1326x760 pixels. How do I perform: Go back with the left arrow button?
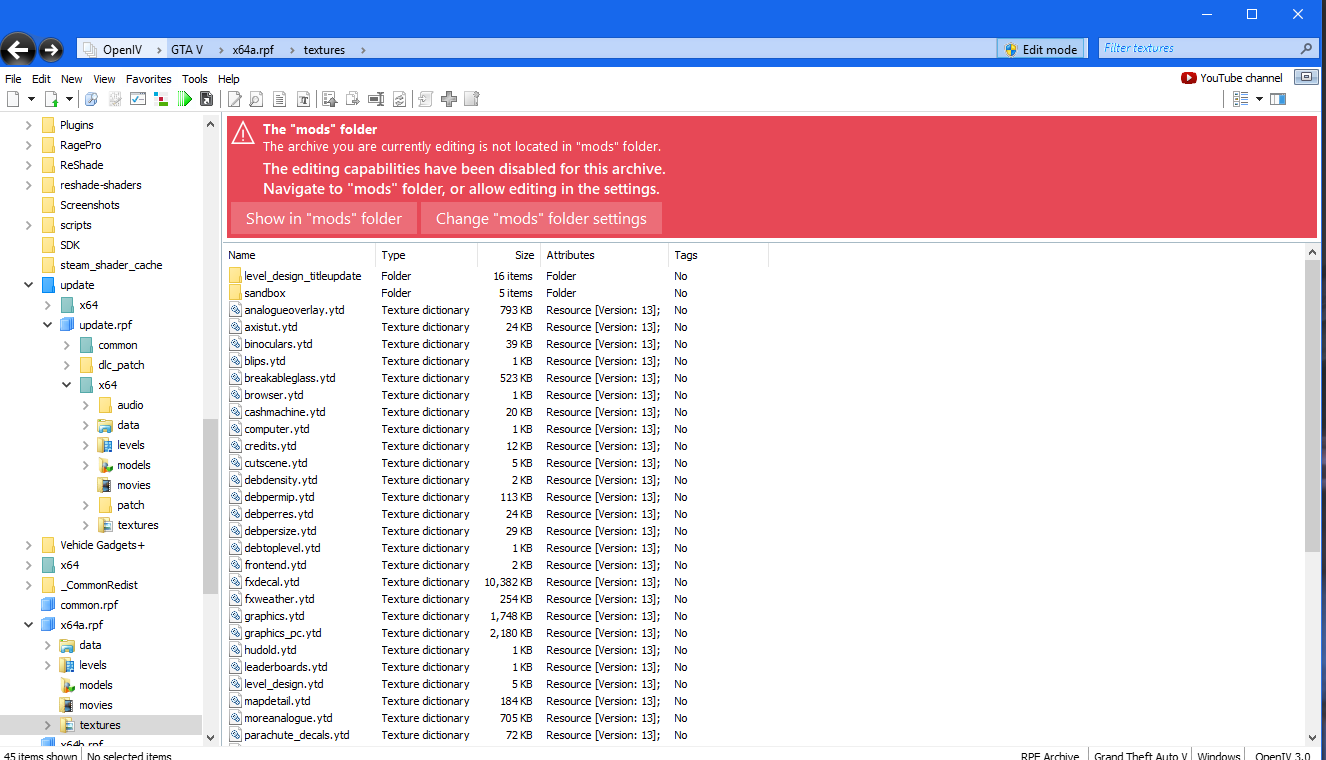[18, 49]
